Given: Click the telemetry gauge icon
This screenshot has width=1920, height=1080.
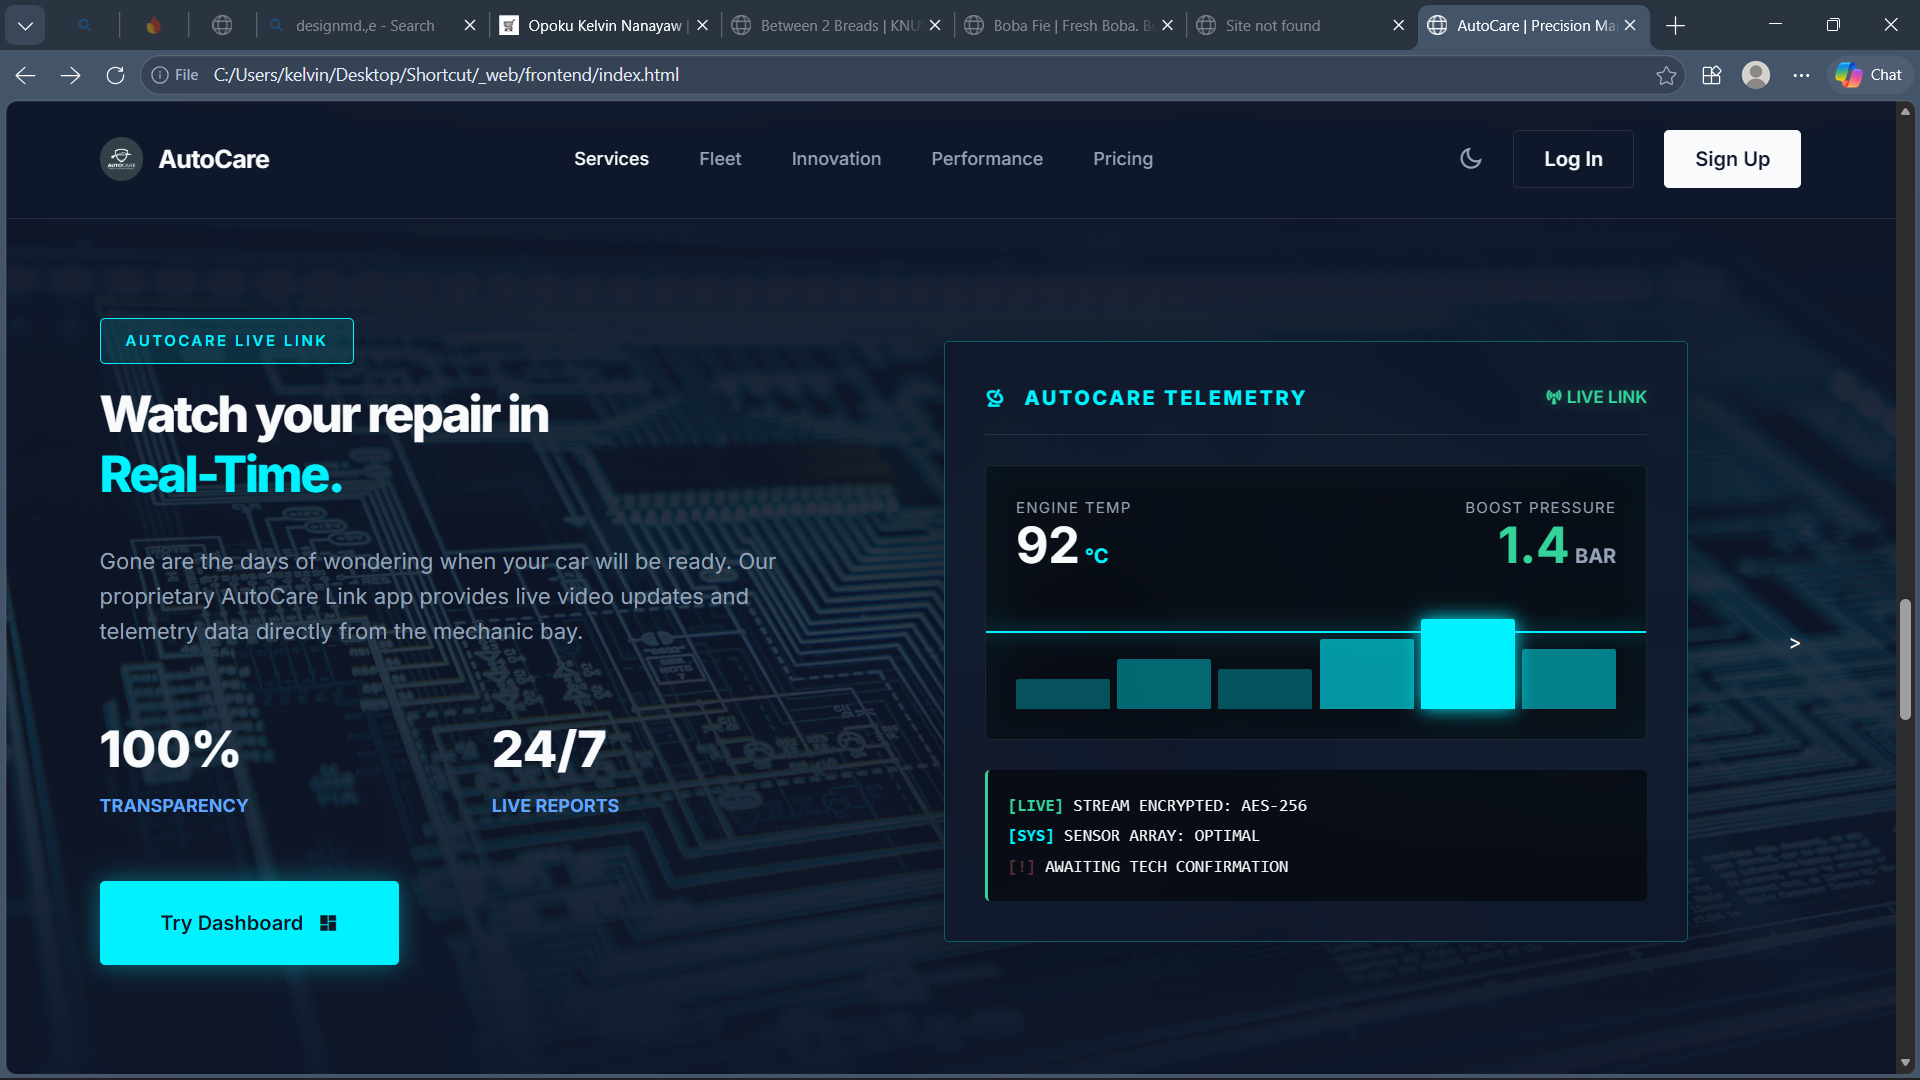Looking at the screenshot, I should 995,398.
